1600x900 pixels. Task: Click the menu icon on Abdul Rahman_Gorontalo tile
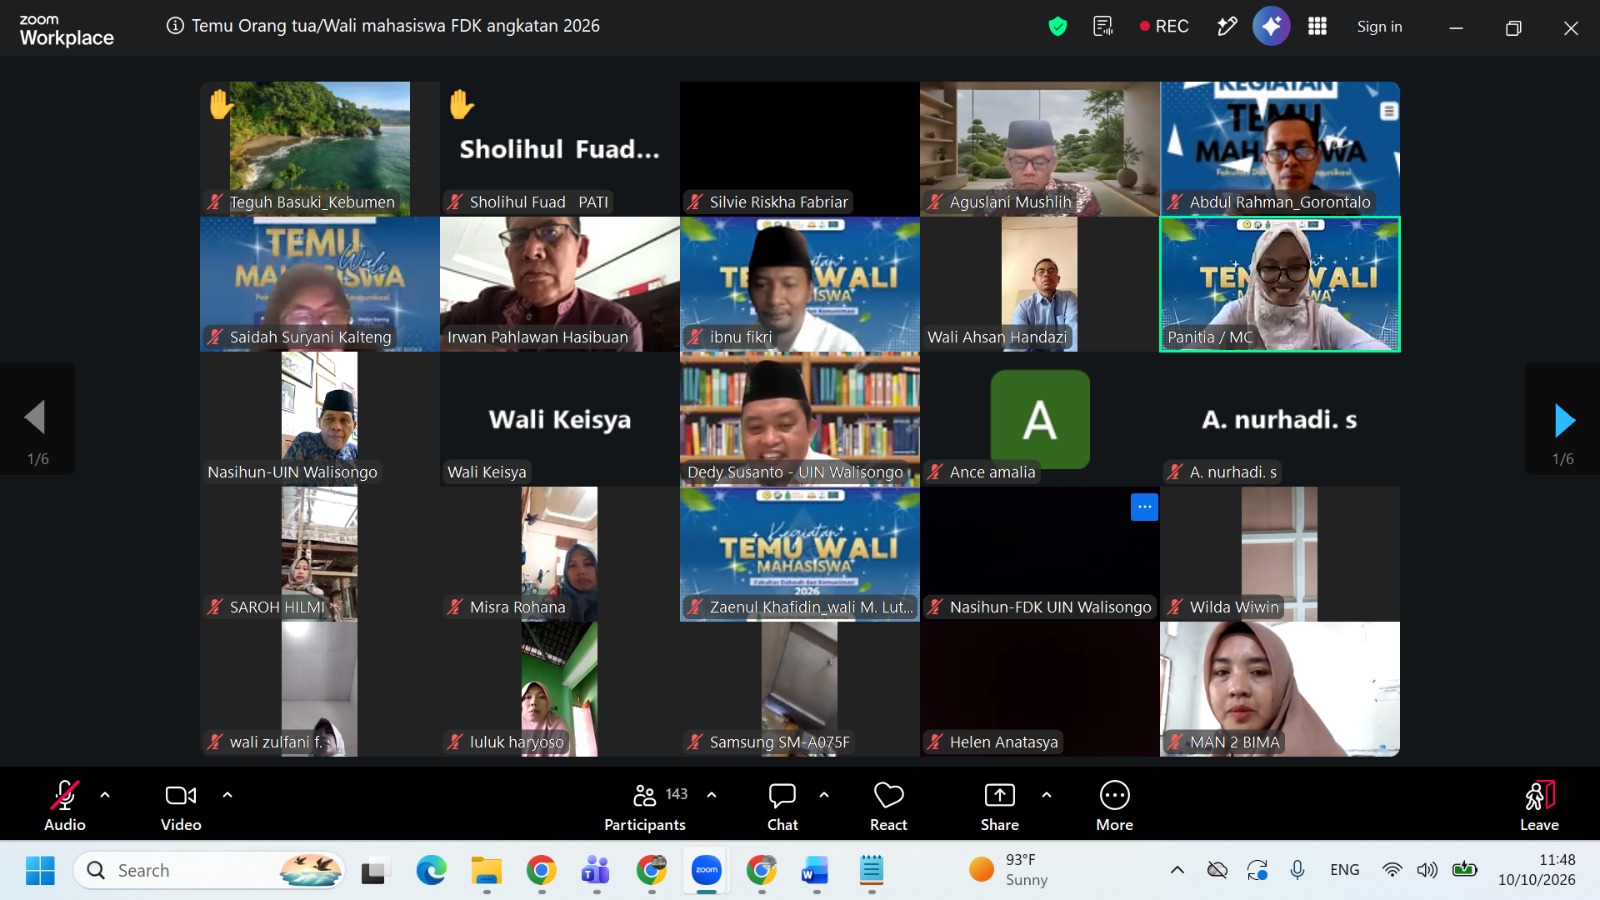point(1389,111)
